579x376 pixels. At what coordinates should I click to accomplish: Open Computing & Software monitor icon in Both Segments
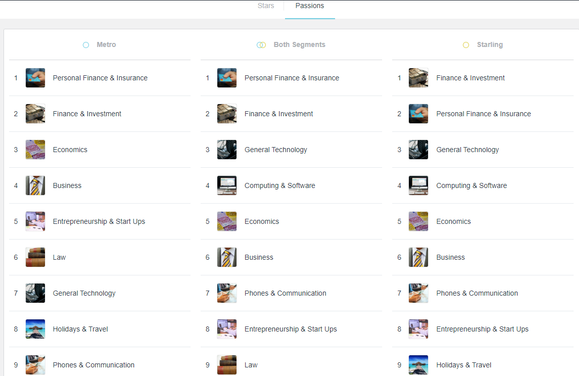227,185
